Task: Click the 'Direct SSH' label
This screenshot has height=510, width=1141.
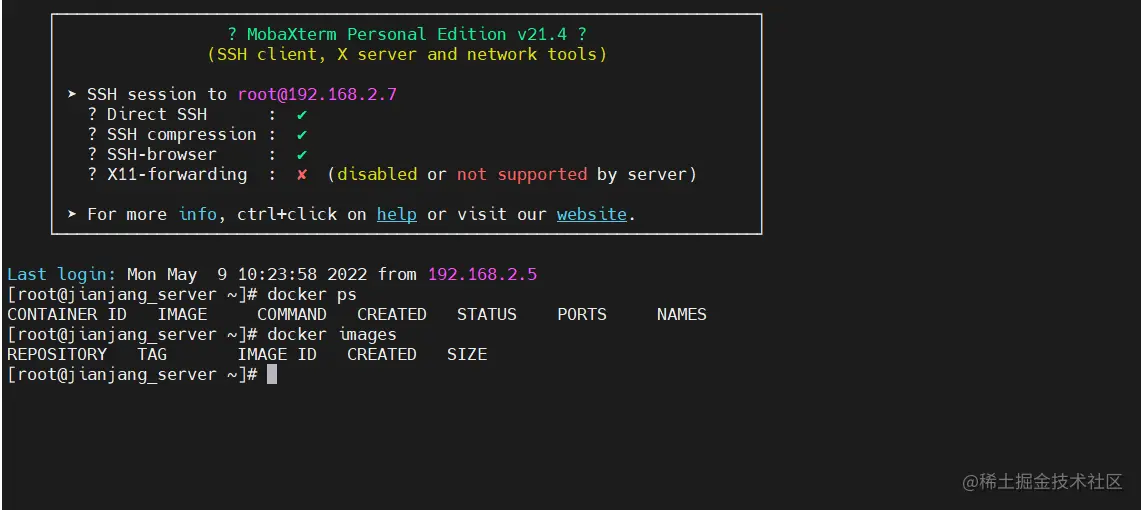Action: tap(156, 114)
